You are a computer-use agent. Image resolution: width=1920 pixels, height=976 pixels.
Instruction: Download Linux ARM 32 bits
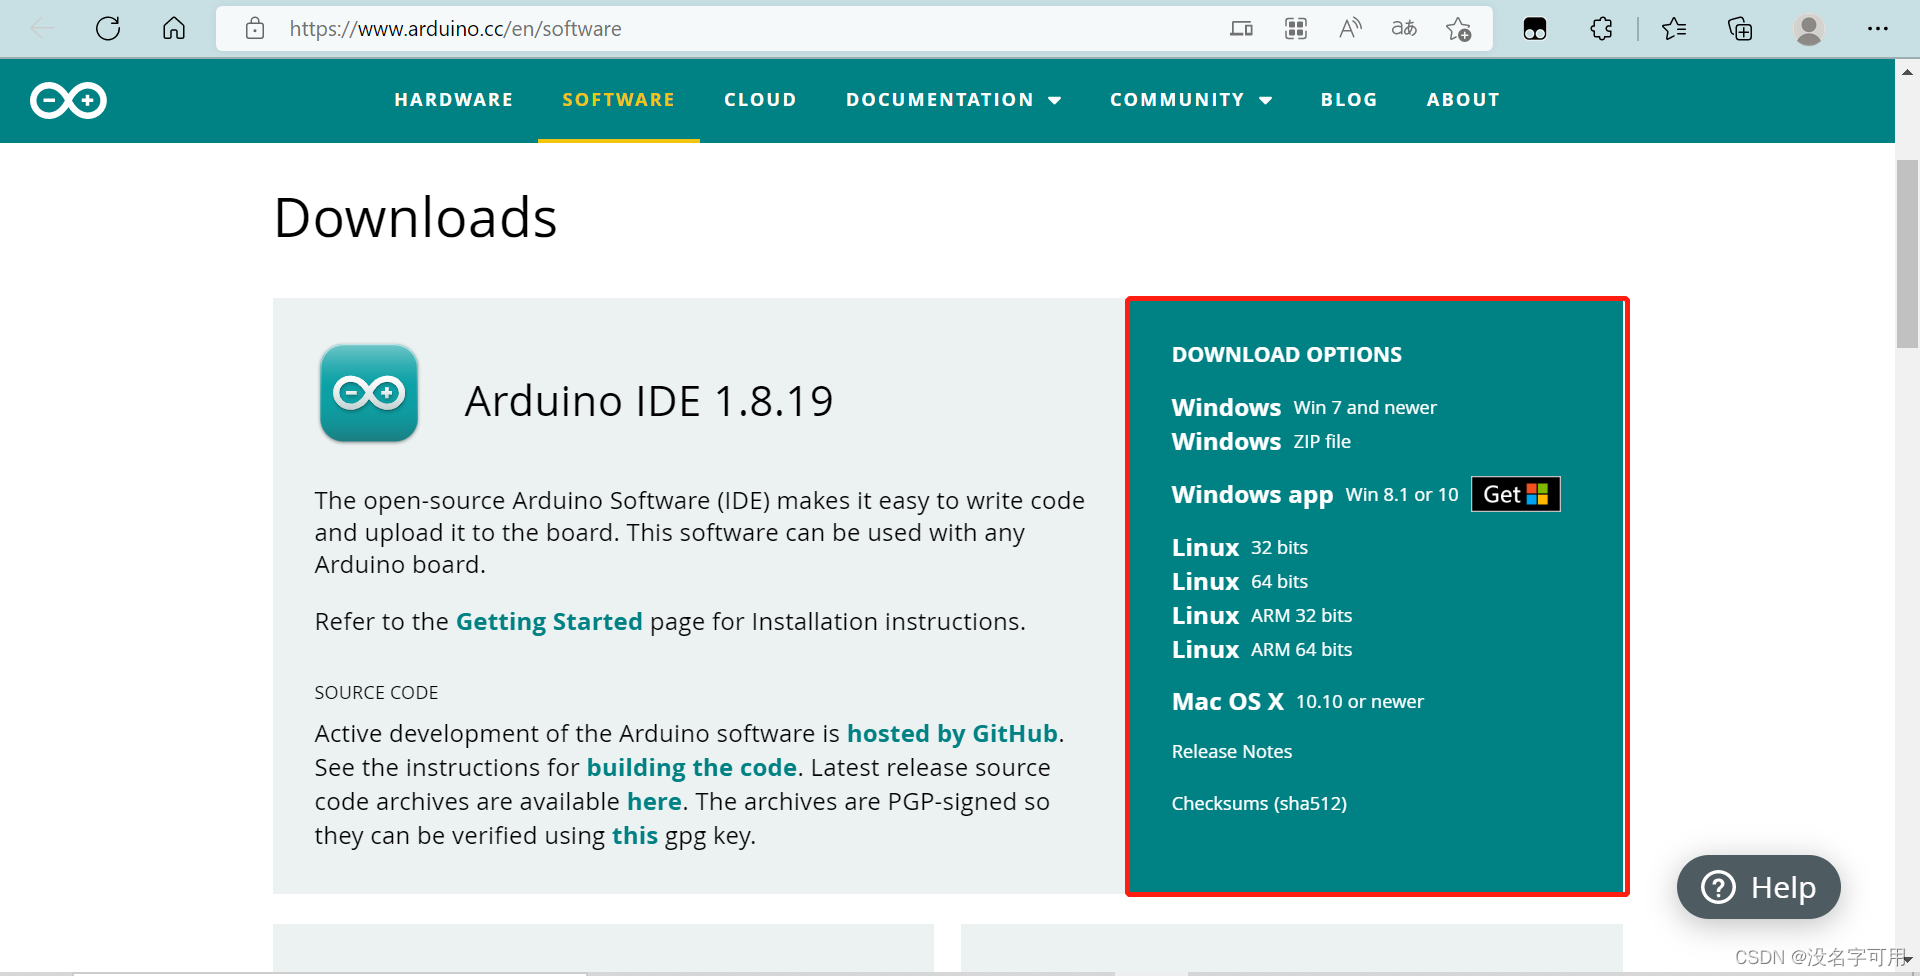(x=1262, y=615)
